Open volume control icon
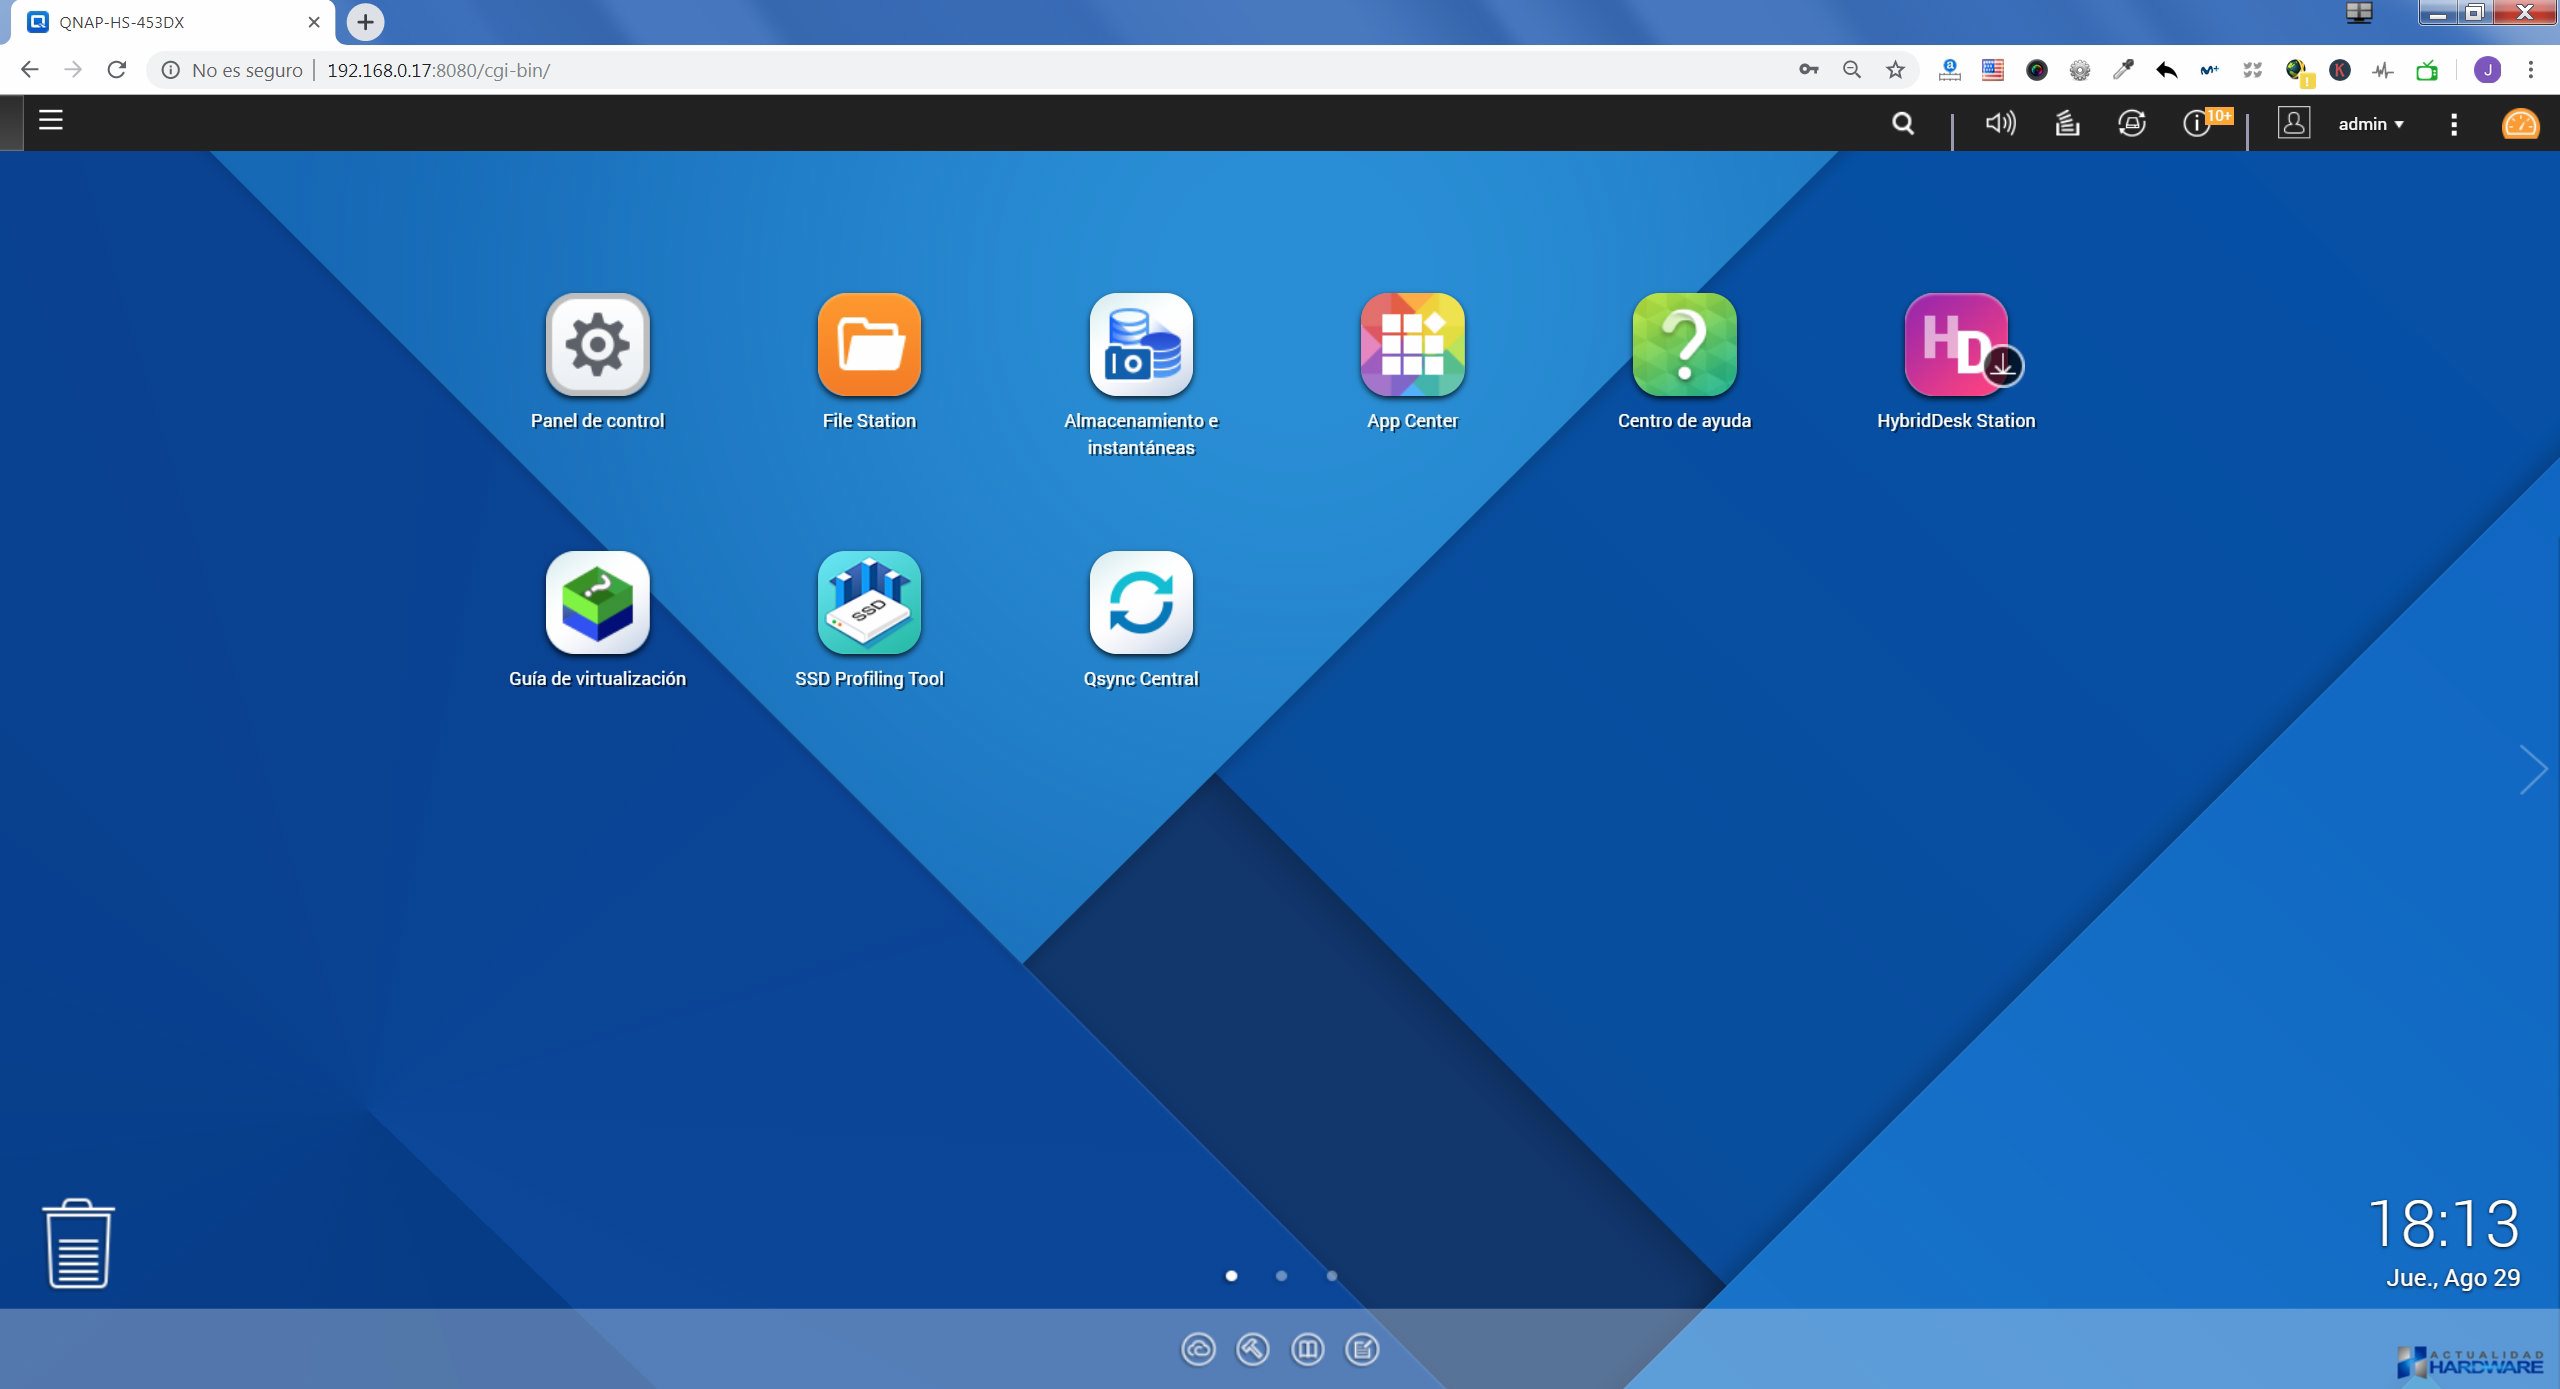The image size is (2560, 1389). click(x=2000, y=123)
